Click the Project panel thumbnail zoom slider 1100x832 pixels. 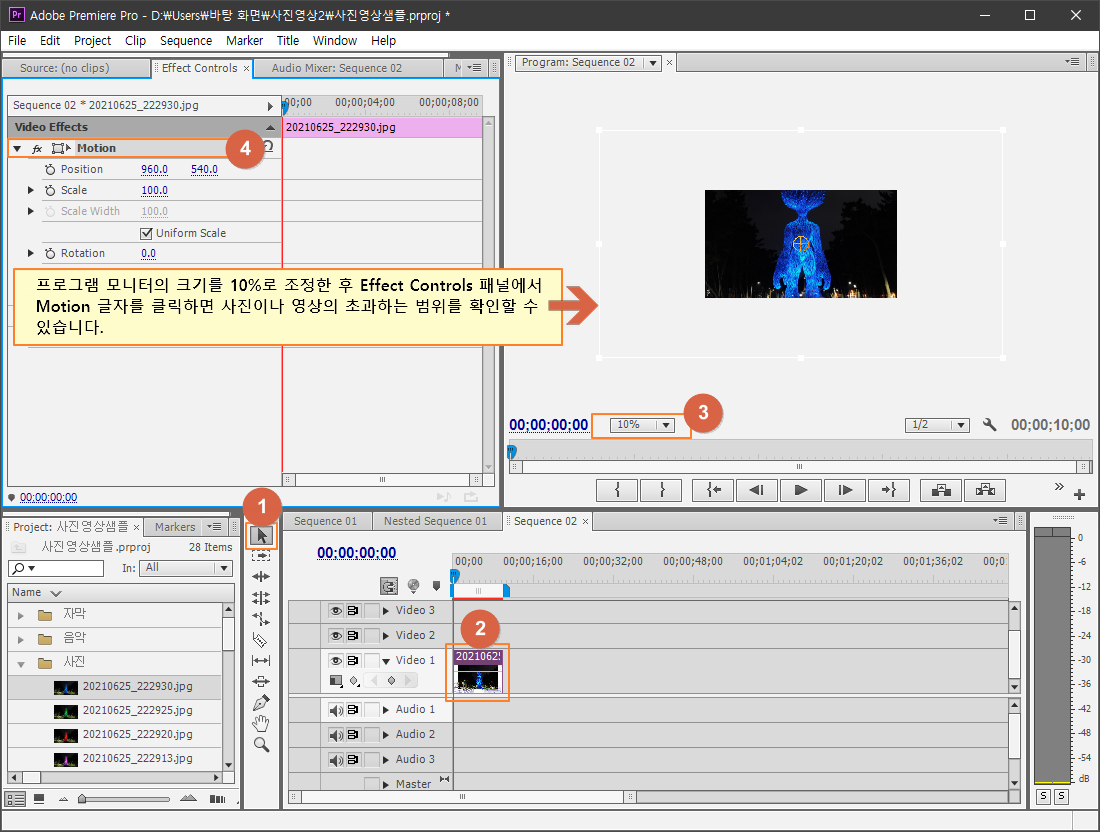pyautogui.click(x=82, y=798)
